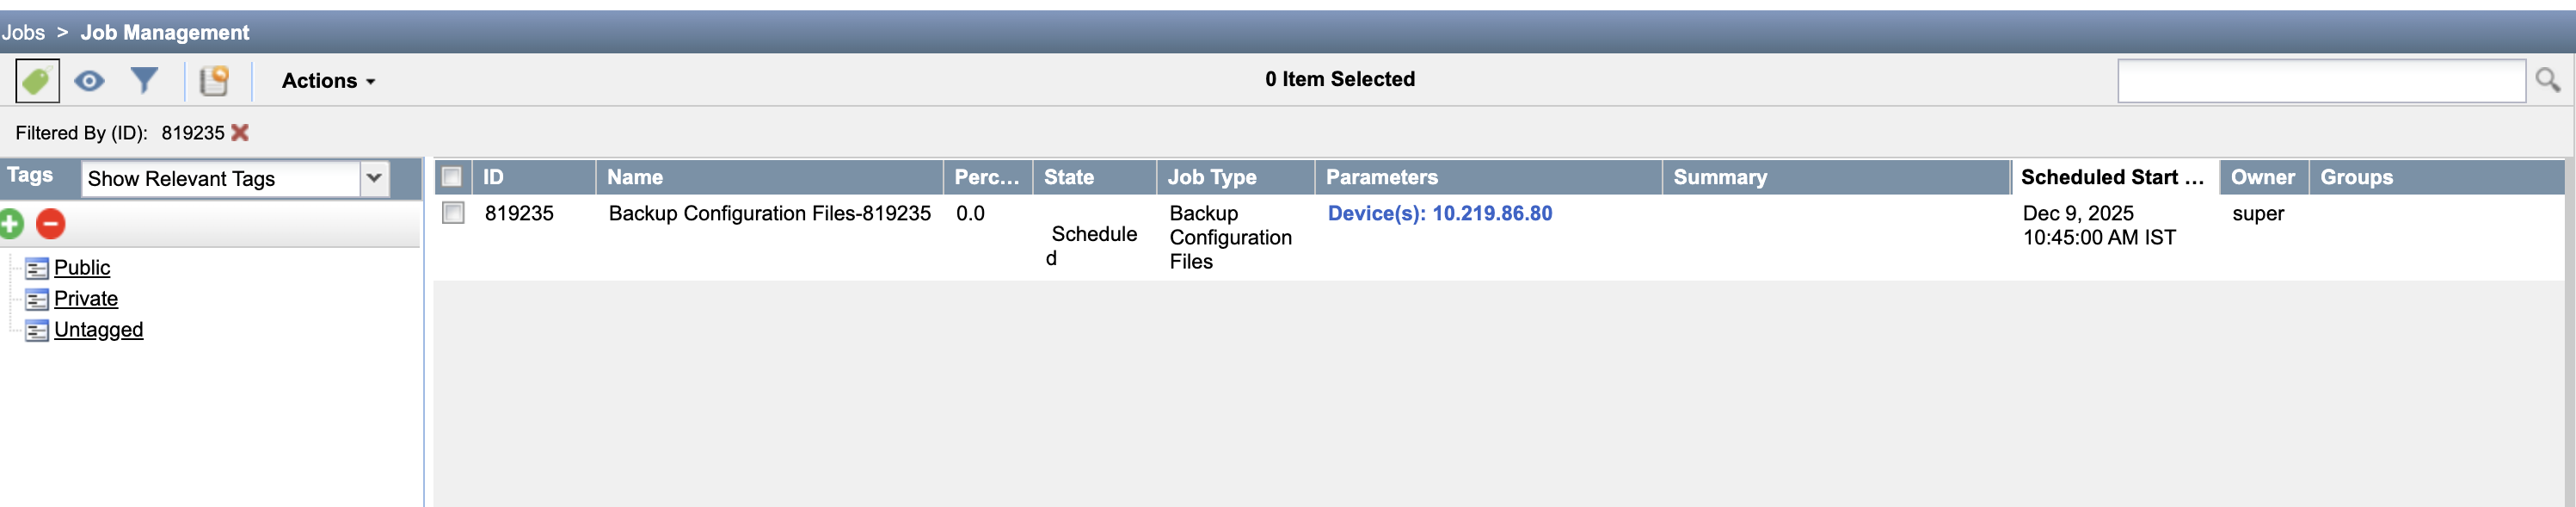The height and width of the screenshot is (507, 2576).
Task: Click the Public tag folder icon
Action: [x=37, y=268]
